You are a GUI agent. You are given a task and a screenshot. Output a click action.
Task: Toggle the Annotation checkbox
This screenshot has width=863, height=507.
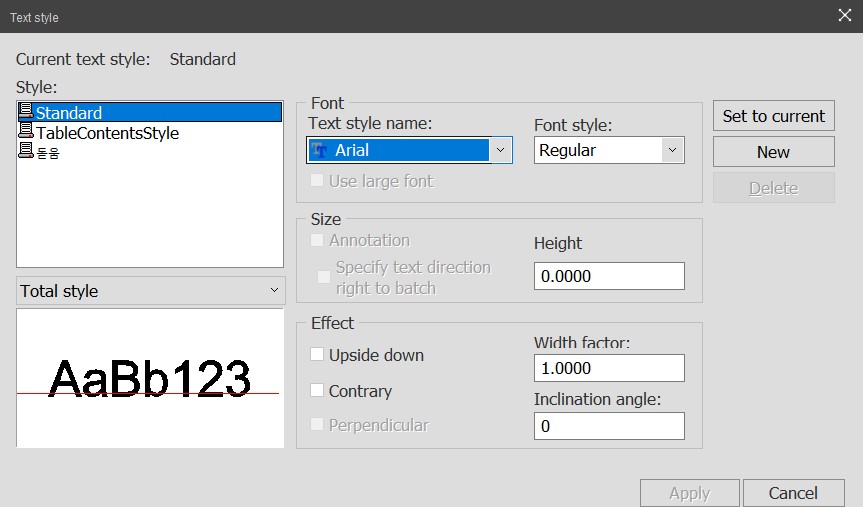316,239
